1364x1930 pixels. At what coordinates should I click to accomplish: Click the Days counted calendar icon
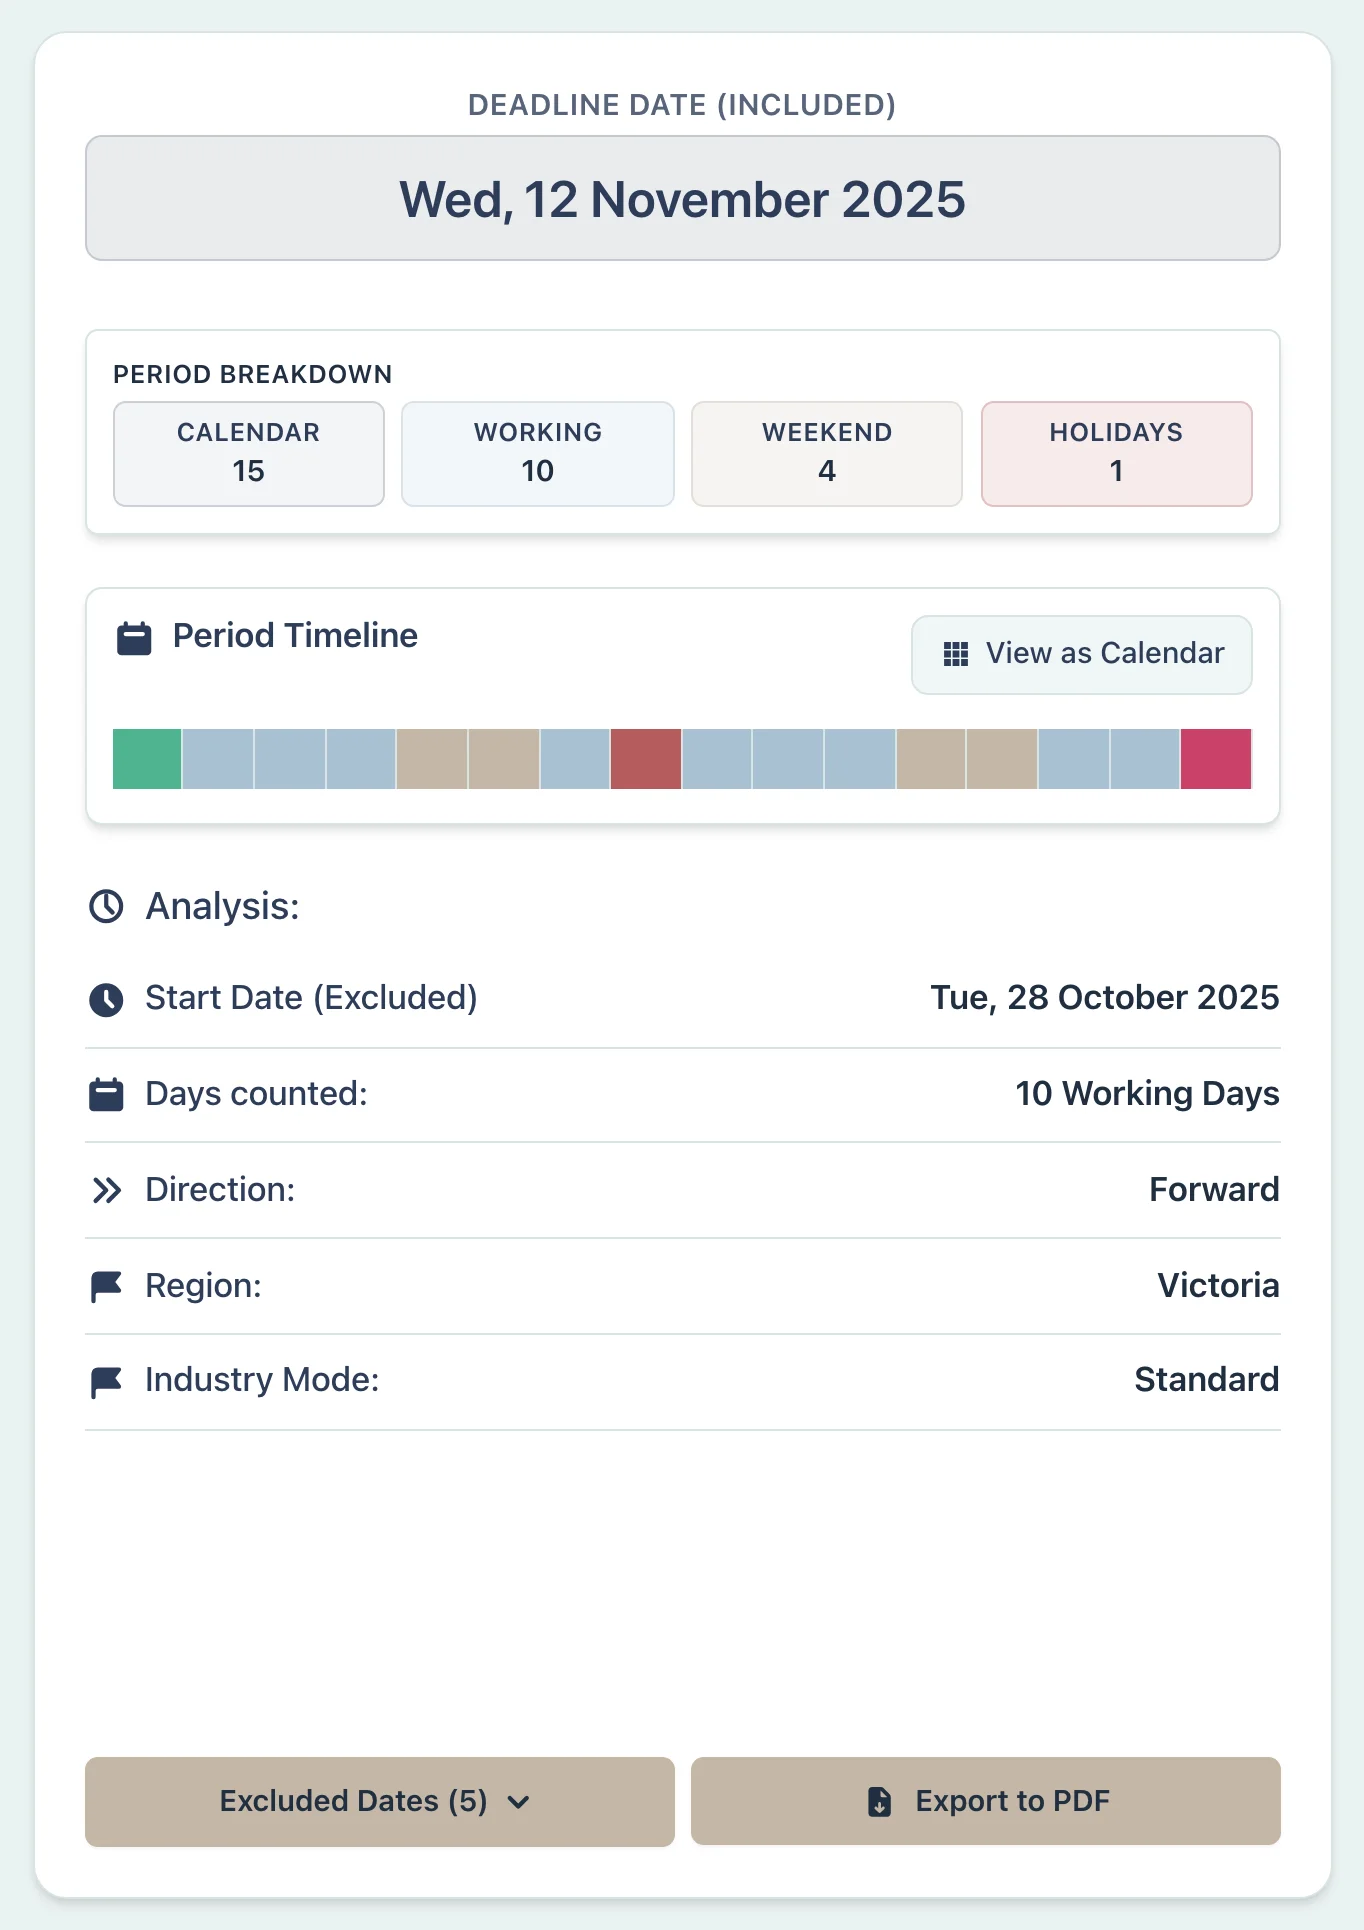pos(106,1095)
